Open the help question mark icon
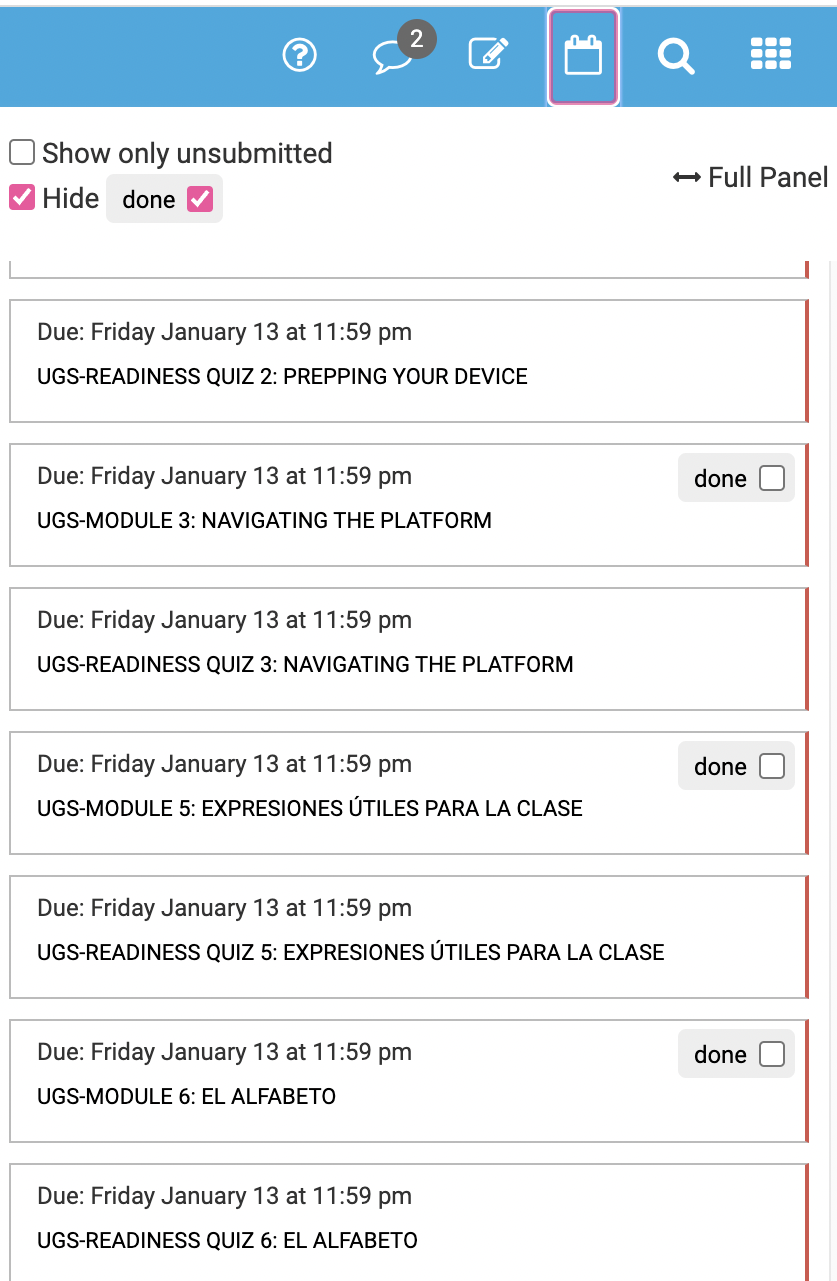Viewport: 837px width, 1281px height. [300, 55]
